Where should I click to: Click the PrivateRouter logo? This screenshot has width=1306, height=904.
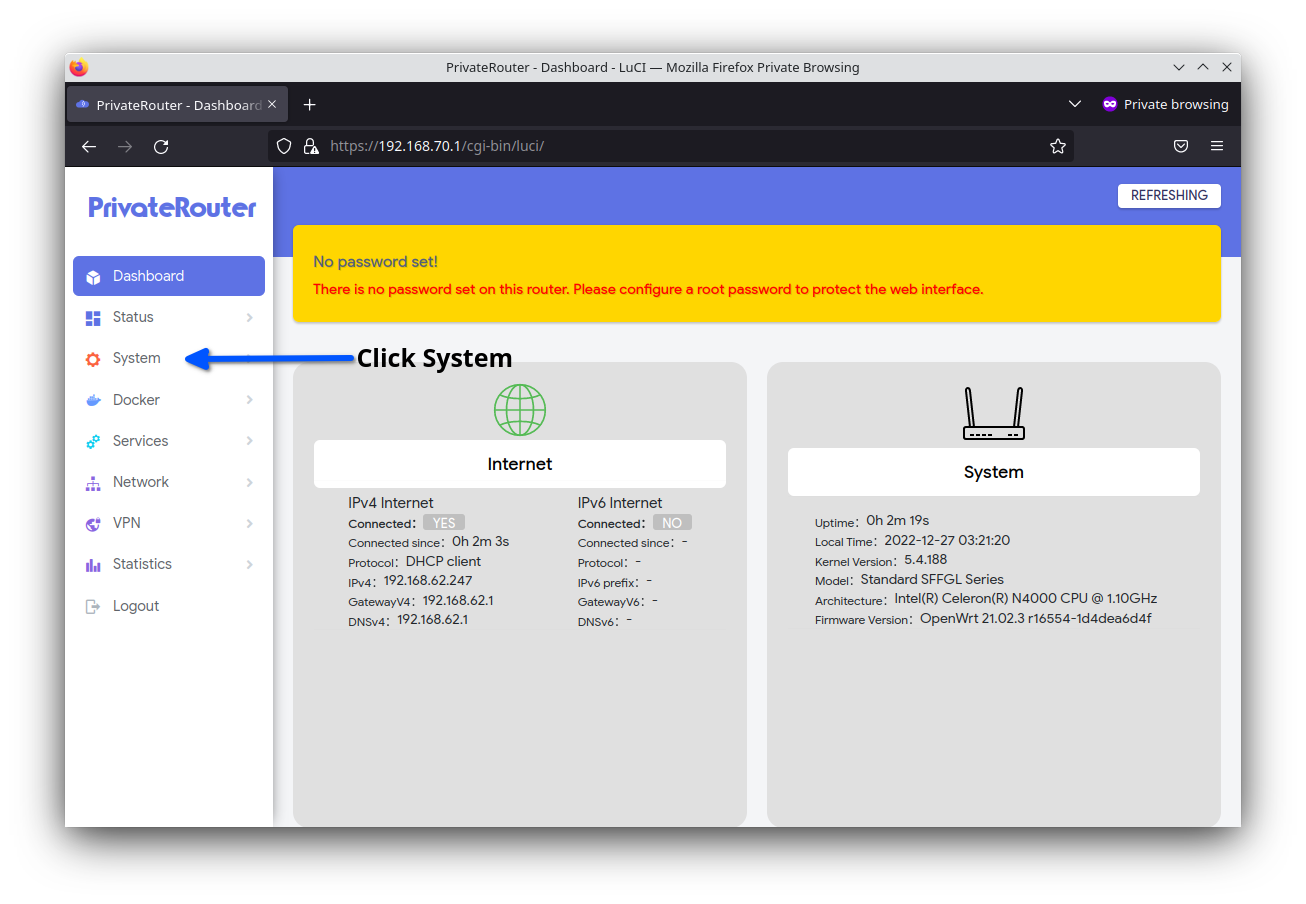(172, 208)
